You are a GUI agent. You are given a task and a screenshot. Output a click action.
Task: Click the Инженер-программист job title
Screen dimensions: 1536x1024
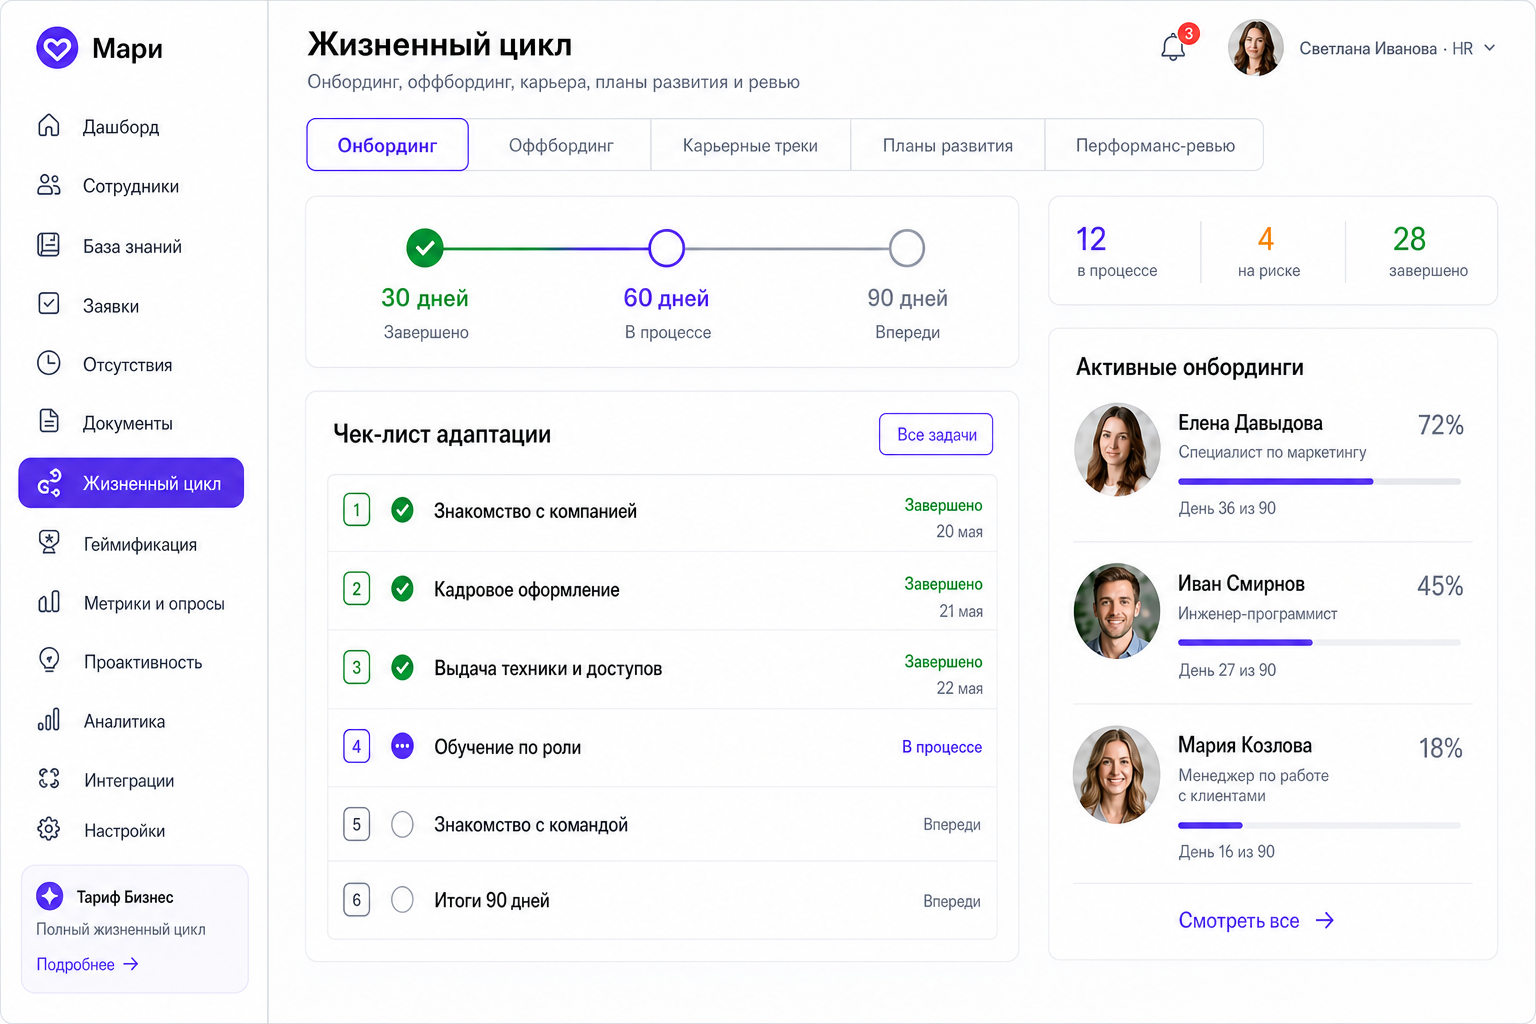(1257, 614)
